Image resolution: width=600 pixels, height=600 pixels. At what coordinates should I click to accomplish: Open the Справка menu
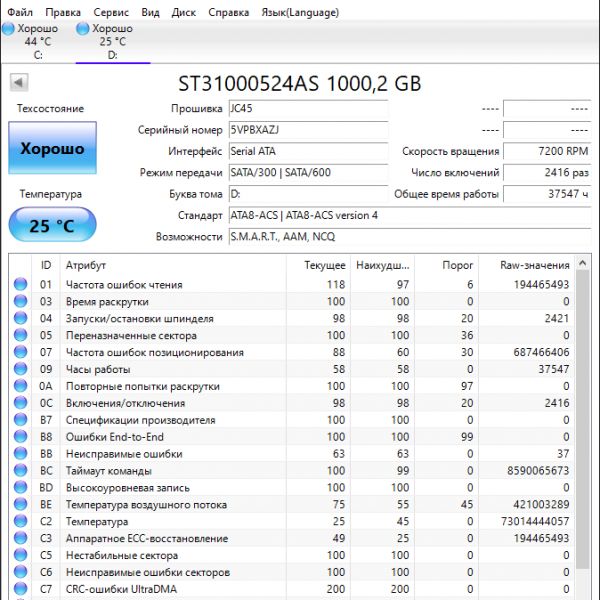pos(229,12)
